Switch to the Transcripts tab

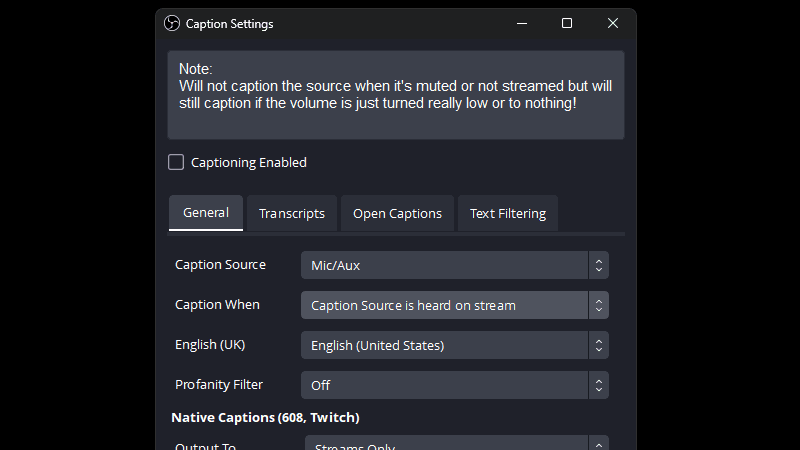(291, 213)
